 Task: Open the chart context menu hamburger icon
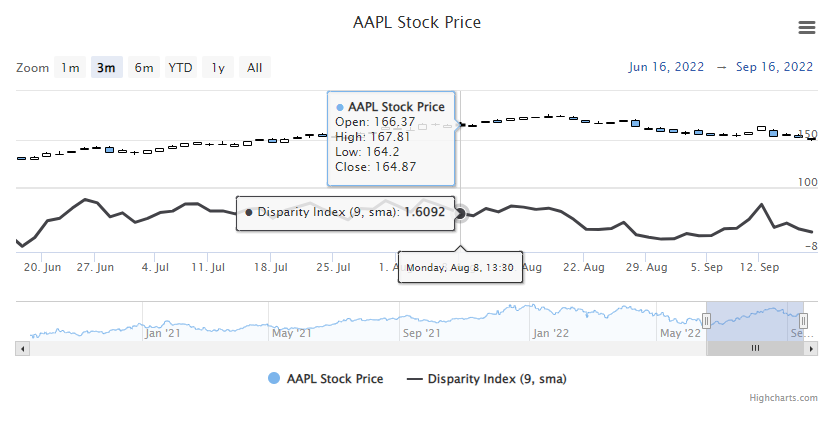[x=806, y=27]
